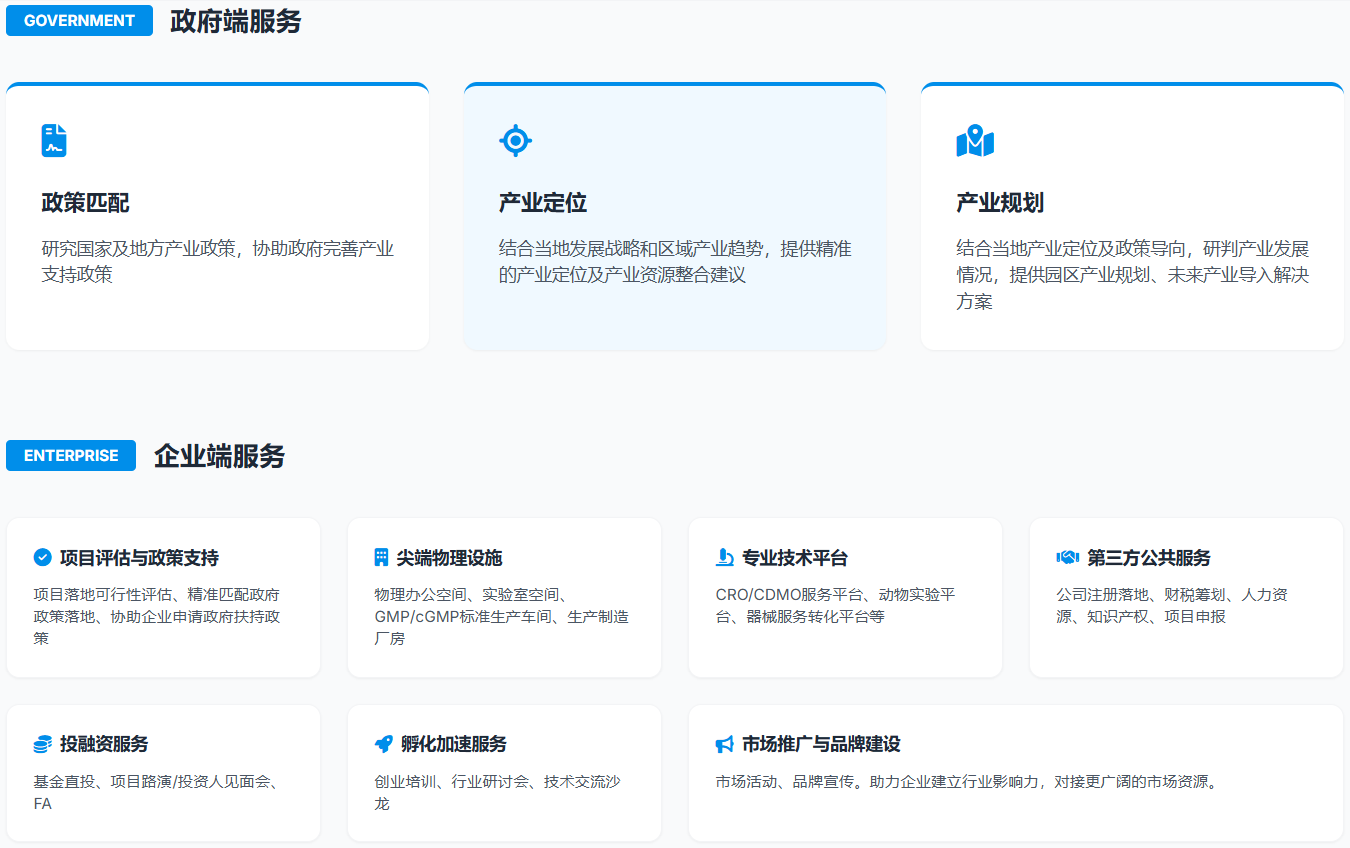Viewport: 1350px width, 848px height.
Task: Click the document icon above 政策匹配
Action: pos(54,141)
